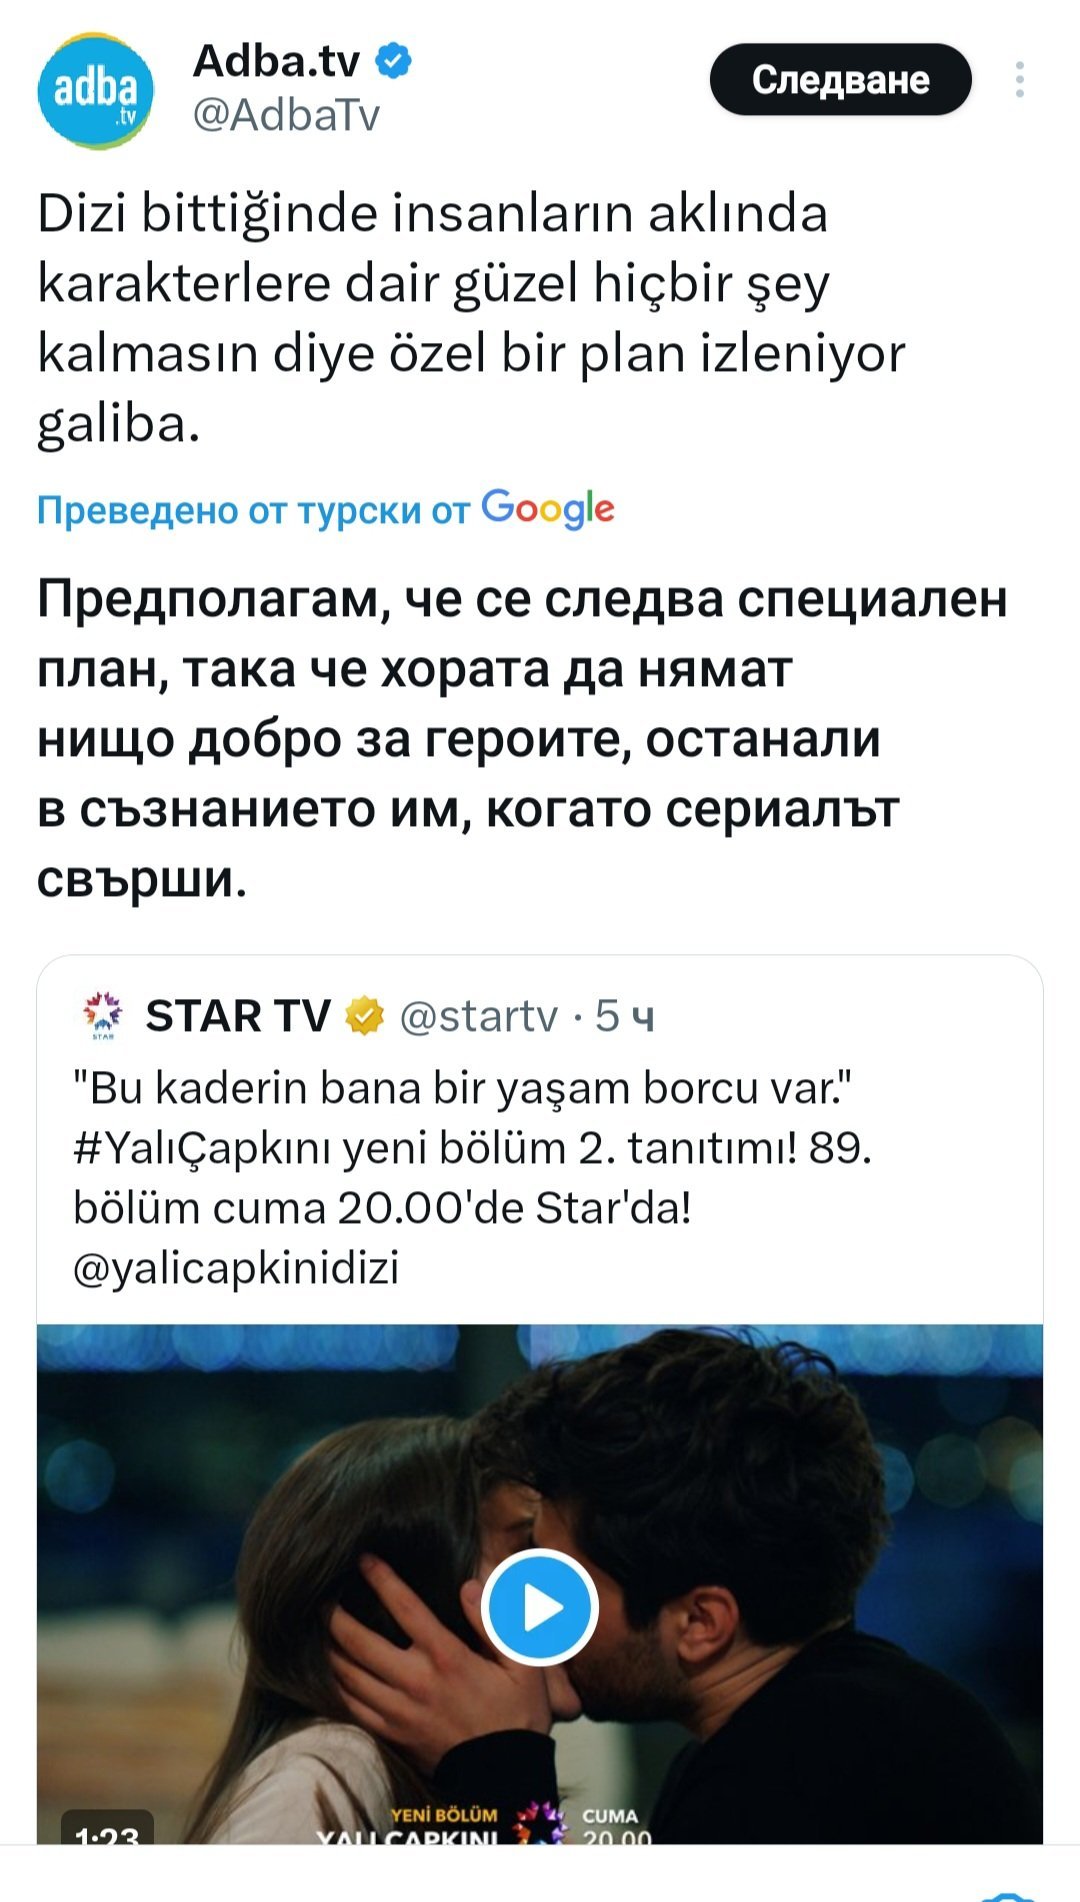Open the three-dot more options menu

pyautogui.click(x=1019, y=80)
